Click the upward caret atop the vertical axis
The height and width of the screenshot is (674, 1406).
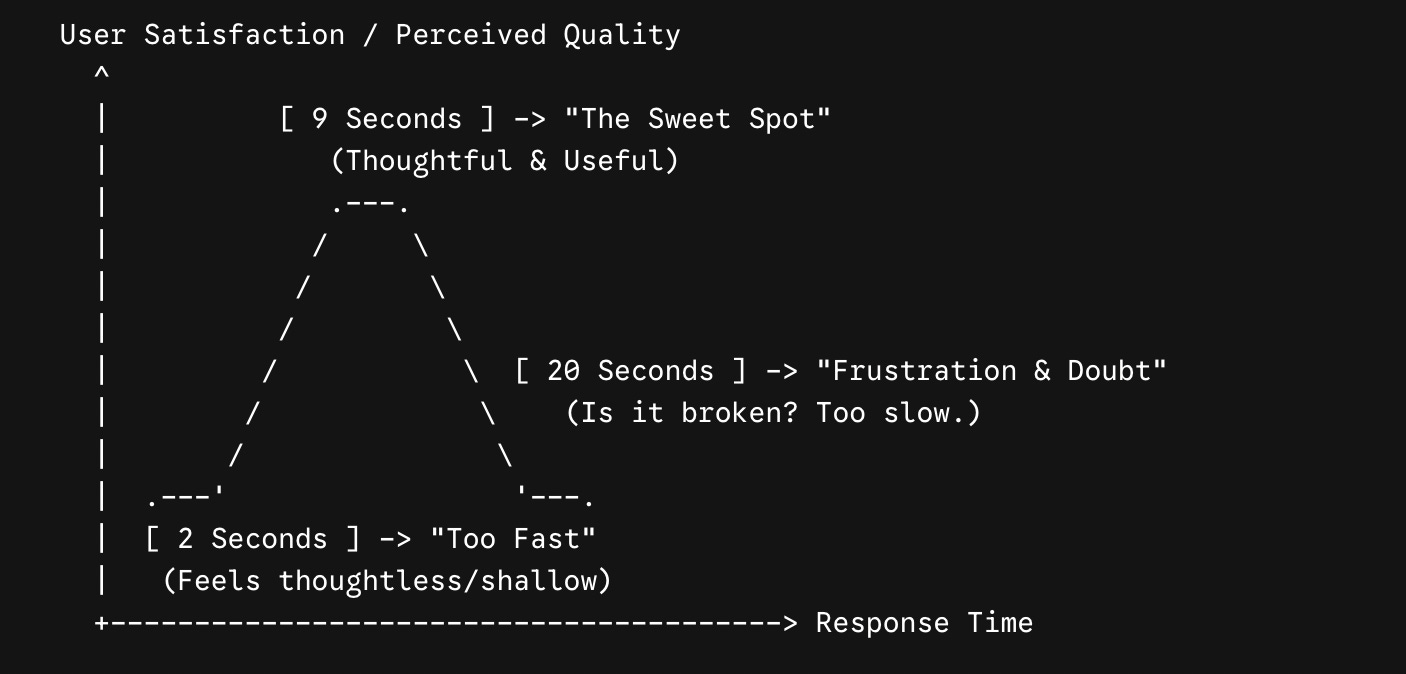coord(102,73)
